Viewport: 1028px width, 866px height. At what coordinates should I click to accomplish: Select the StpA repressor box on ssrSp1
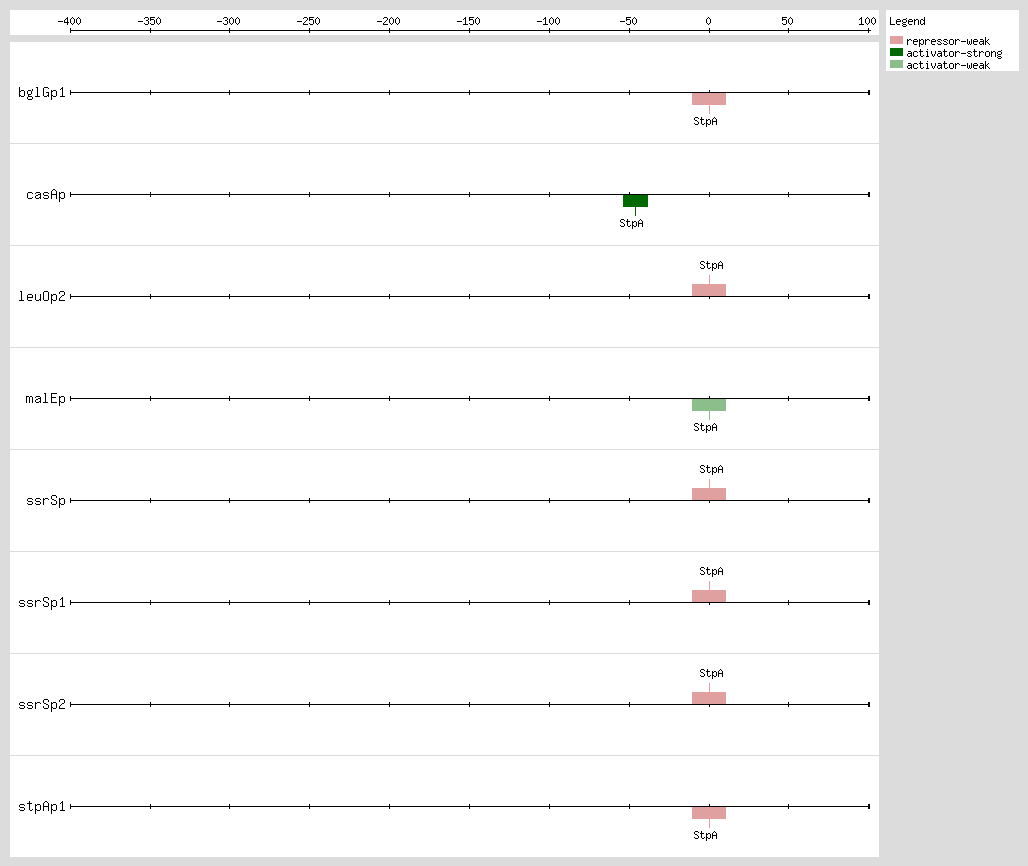point(709,596)
